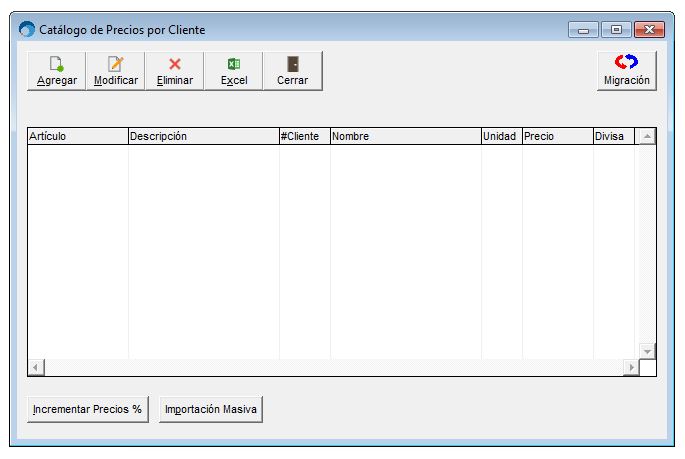The height and width of the screenshot is (459, 685).
Task: Click the Cerrar door button
Action: coord(293,71)
